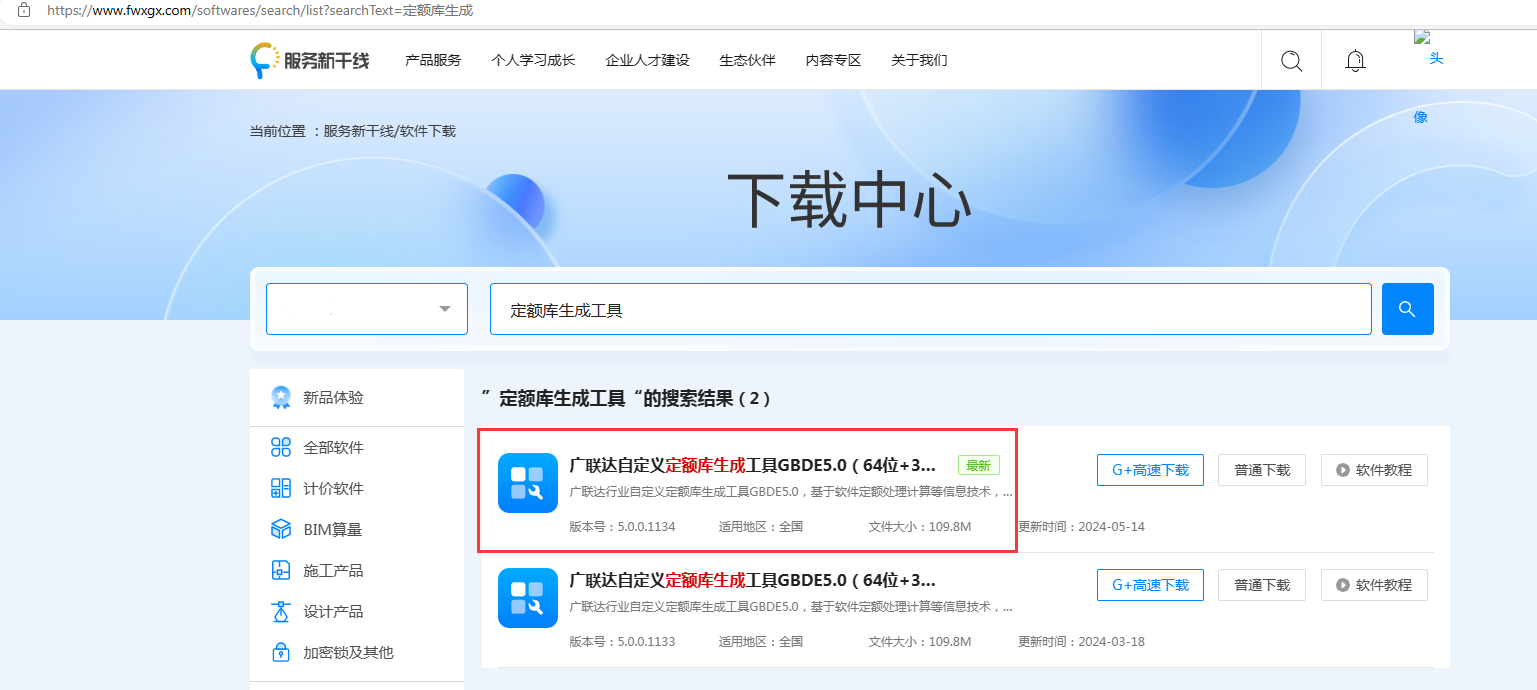Click the date 更新时间：2024-03-18
This screenshot has height=690, width=1537.
point(1082,641)
